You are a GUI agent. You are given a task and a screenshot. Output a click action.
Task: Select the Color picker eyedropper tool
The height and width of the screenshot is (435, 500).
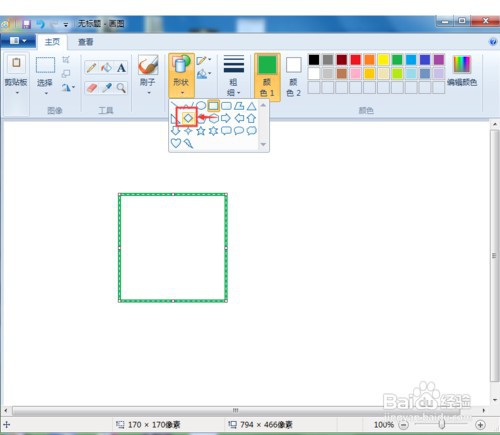pos(107,88)
